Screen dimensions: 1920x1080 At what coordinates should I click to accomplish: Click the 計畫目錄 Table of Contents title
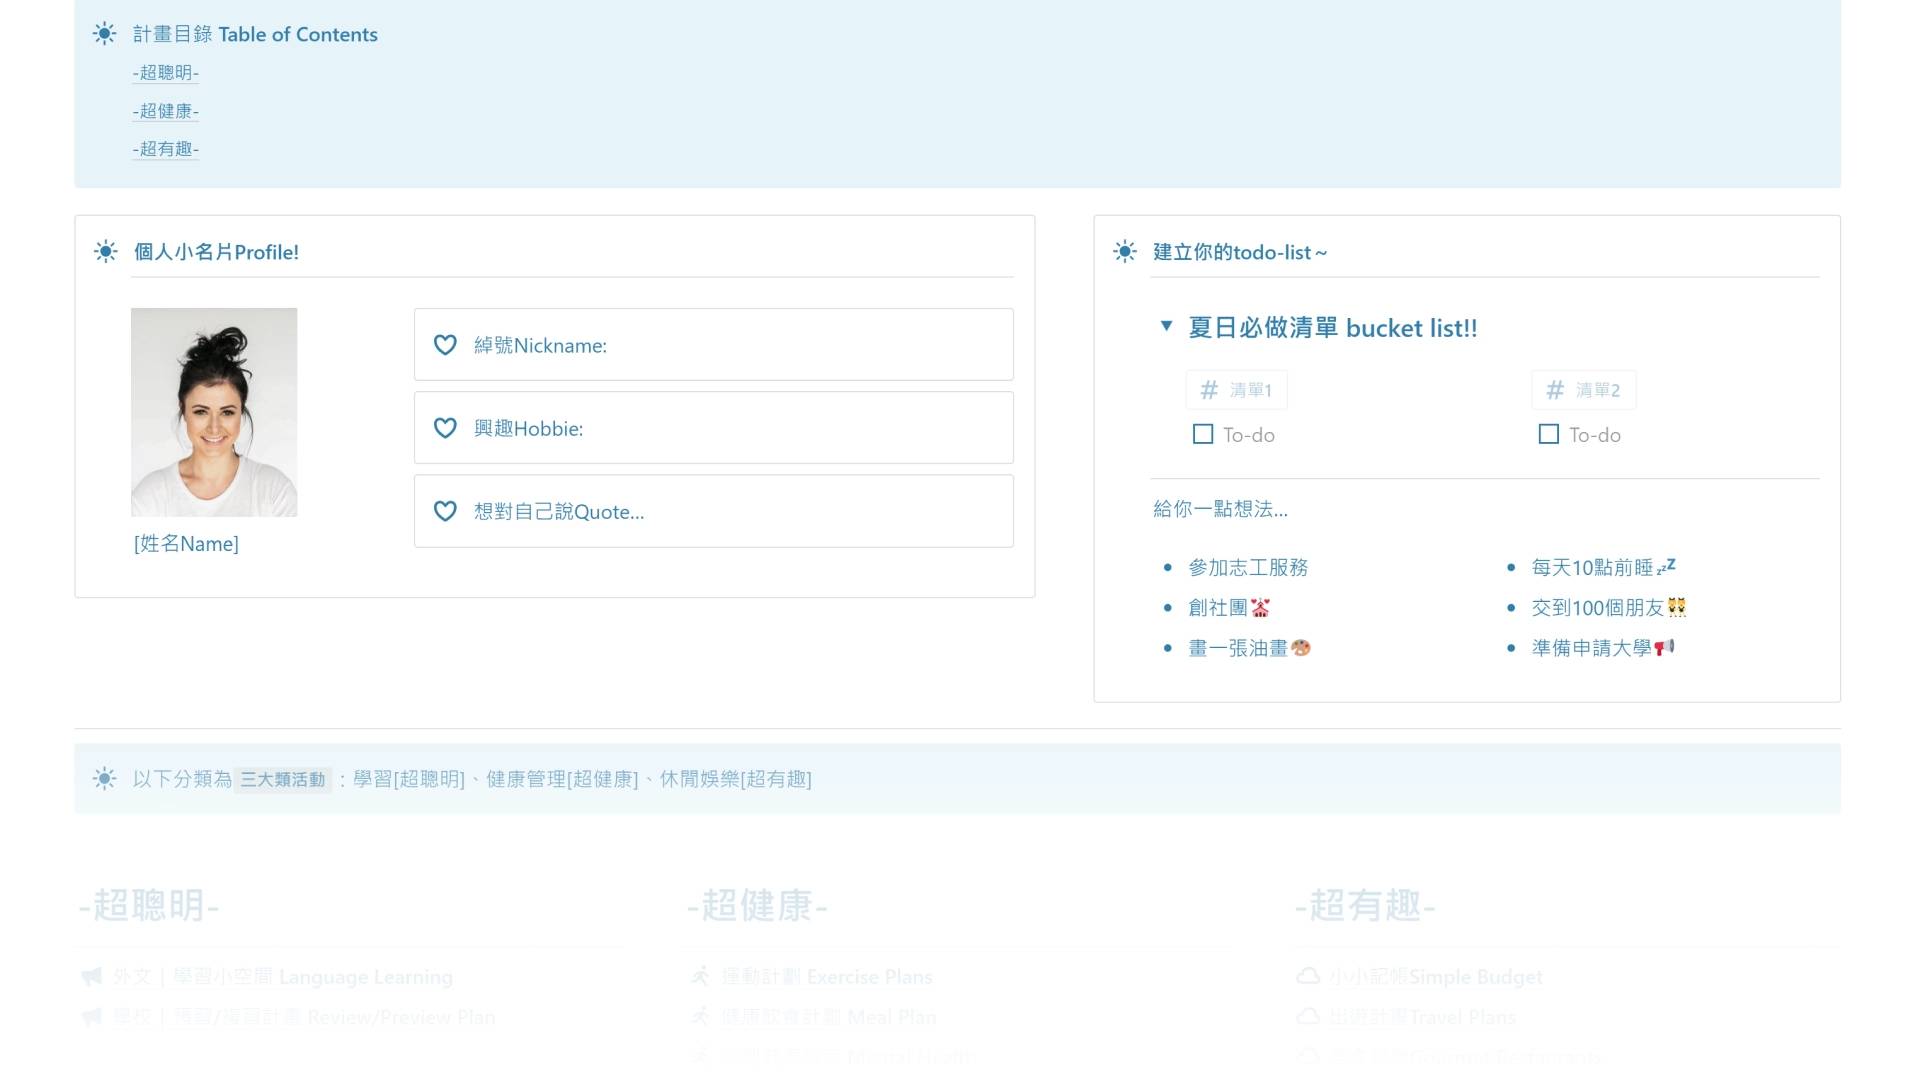tap(255, 34)
